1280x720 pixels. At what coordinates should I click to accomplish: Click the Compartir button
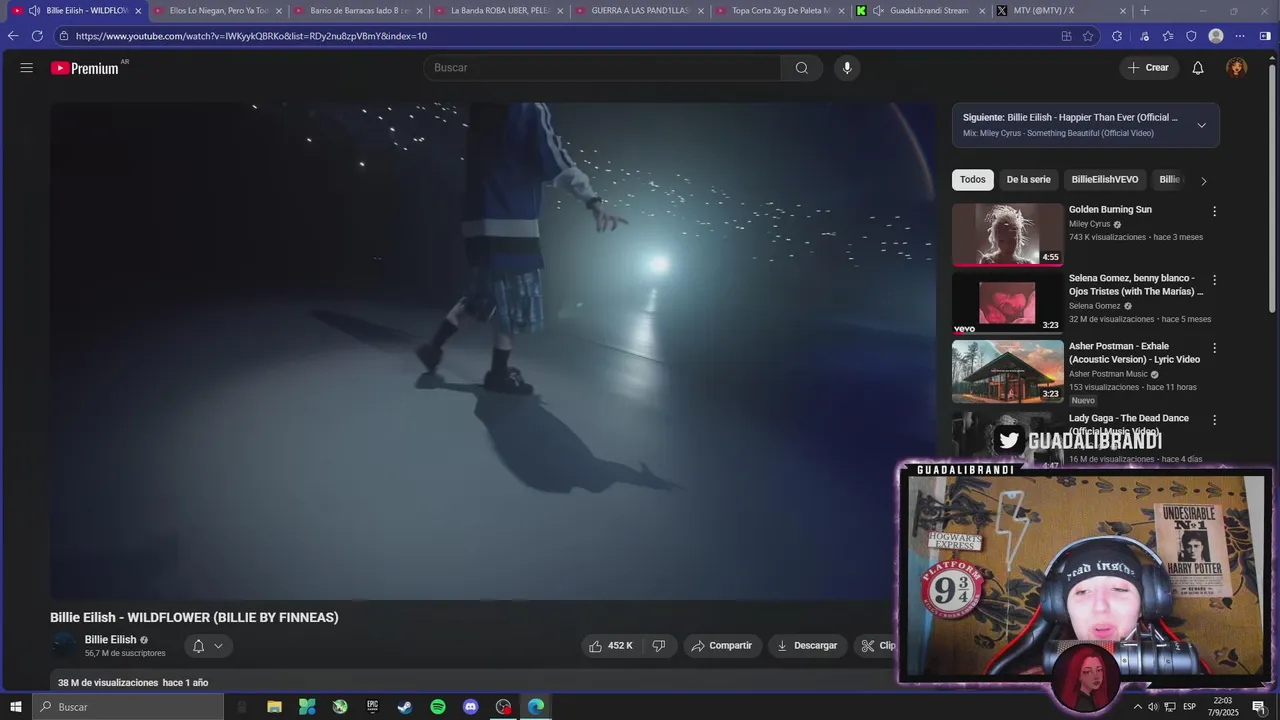click(x=723, y=646)
